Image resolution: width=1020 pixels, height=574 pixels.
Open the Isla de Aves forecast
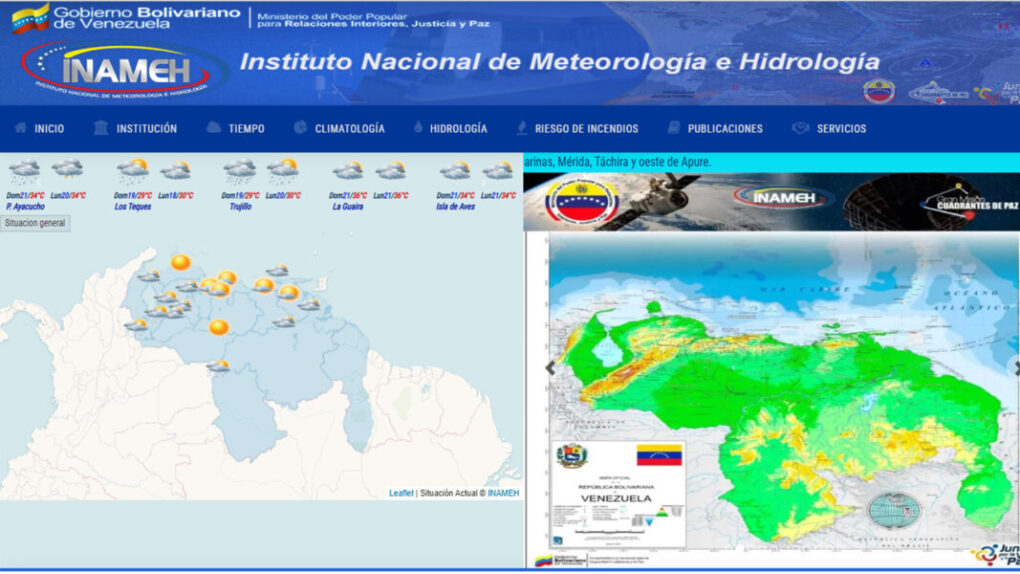click(458, 206)
